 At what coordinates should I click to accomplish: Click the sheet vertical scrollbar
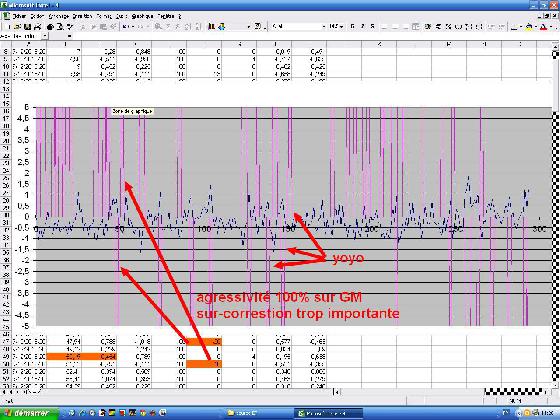pyautogui.click(x=556, y=214)
